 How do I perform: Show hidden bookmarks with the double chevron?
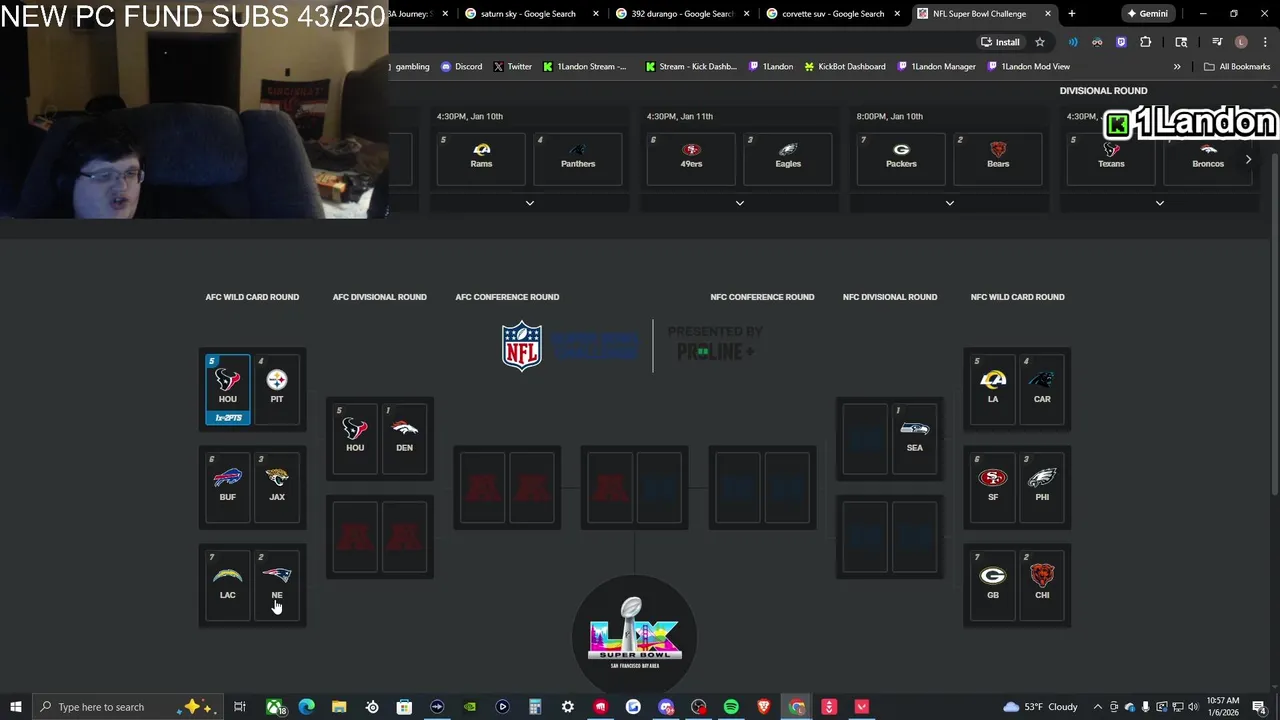point(1177,66)
